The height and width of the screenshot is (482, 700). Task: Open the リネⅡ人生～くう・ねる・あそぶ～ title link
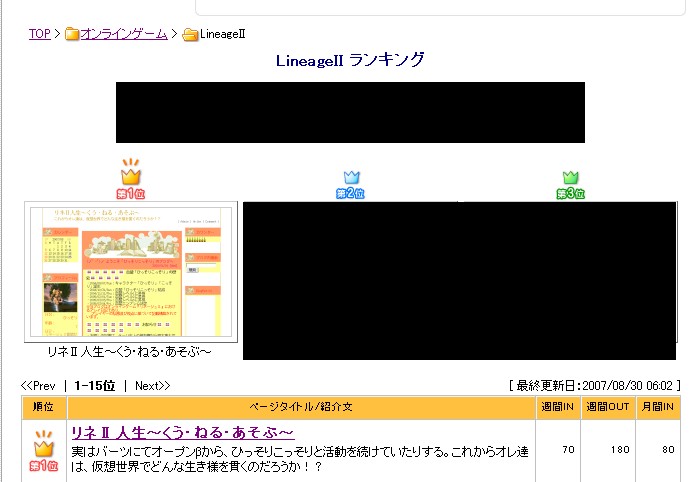coord(183,432)
